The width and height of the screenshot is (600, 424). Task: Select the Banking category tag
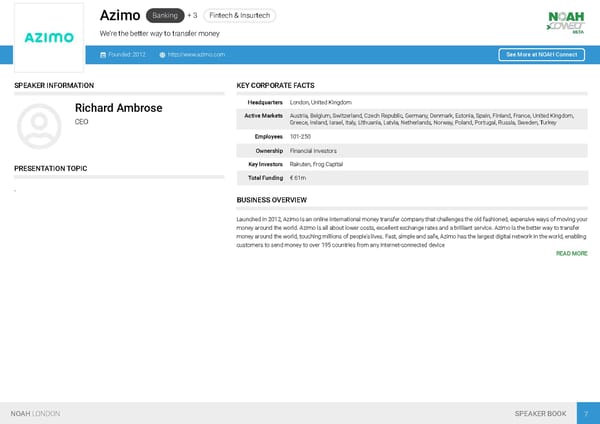(163, 16)
